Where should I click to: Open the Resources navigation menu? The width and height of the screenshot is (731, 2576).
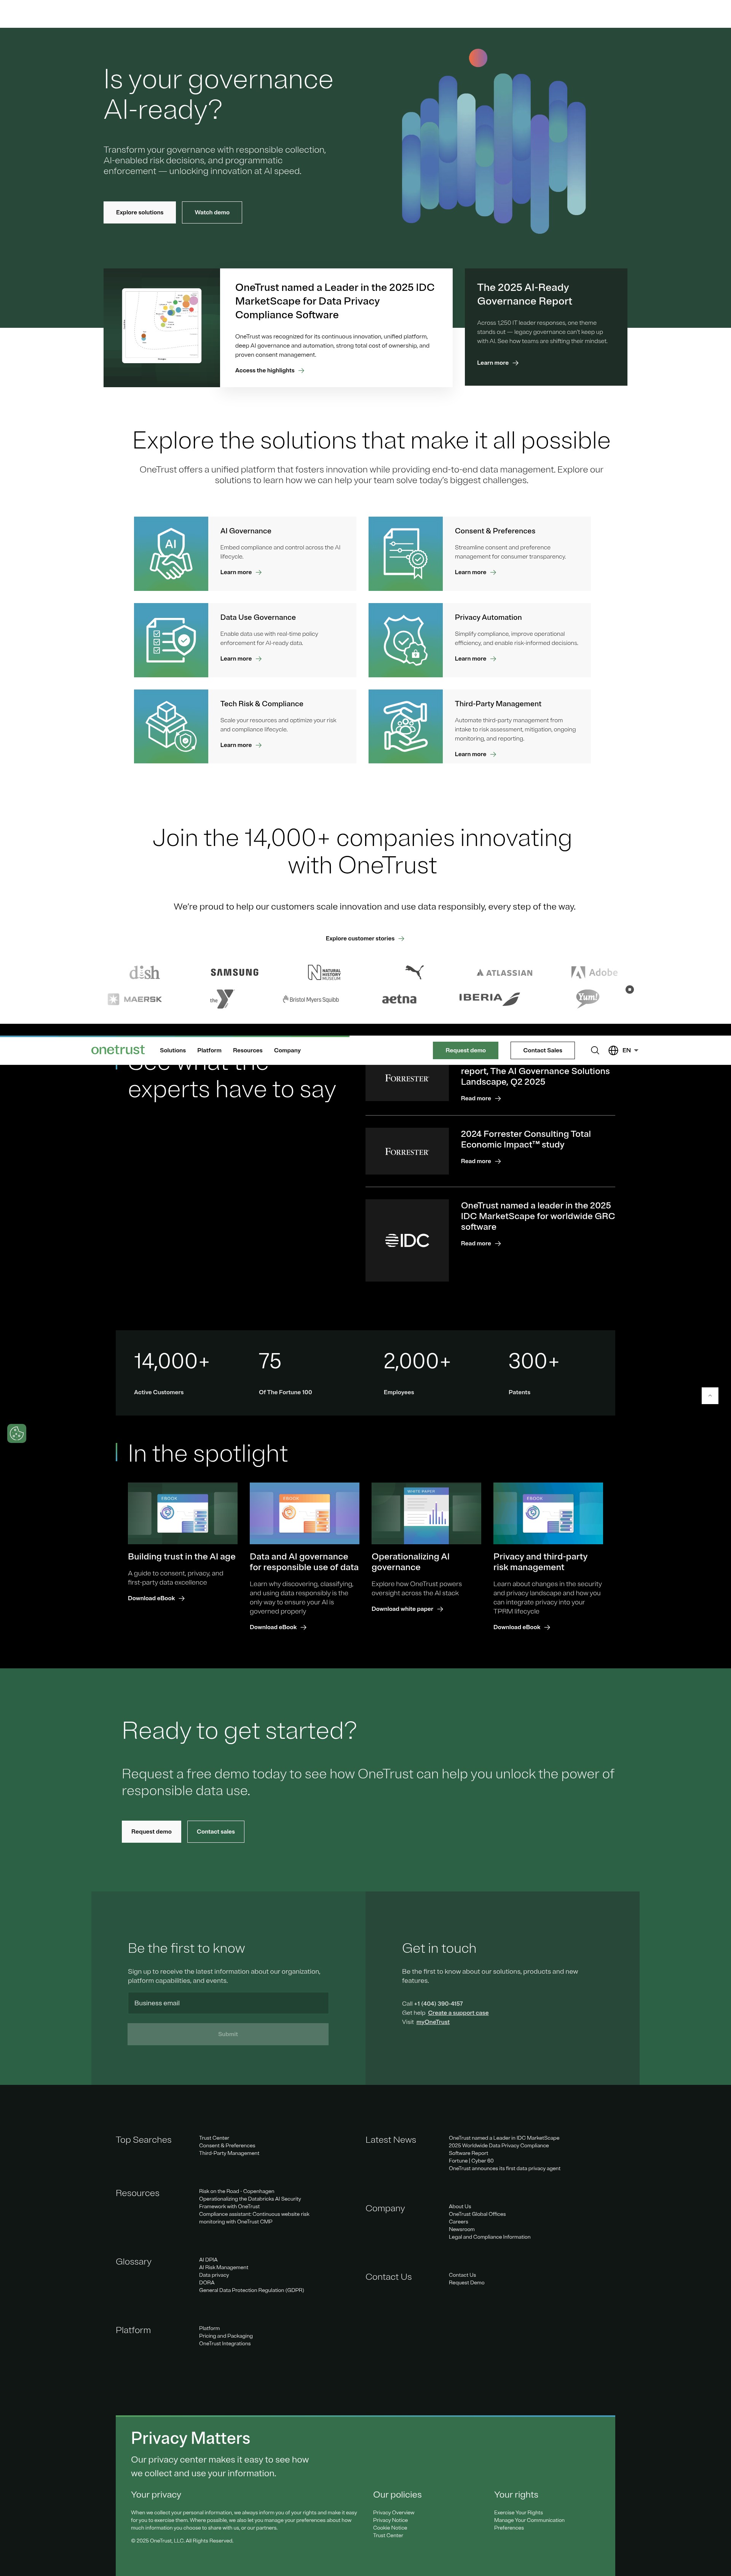tap(248, 1050)
